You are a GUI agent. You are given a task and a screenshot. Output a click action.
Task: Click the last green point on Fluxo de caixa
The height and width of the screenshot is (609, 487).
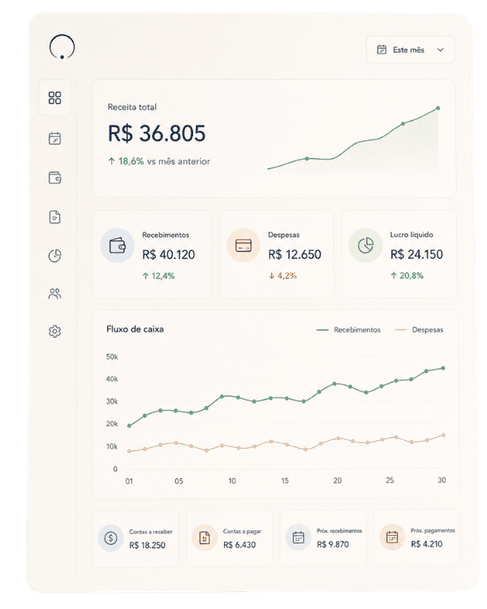tap(443, 368)
